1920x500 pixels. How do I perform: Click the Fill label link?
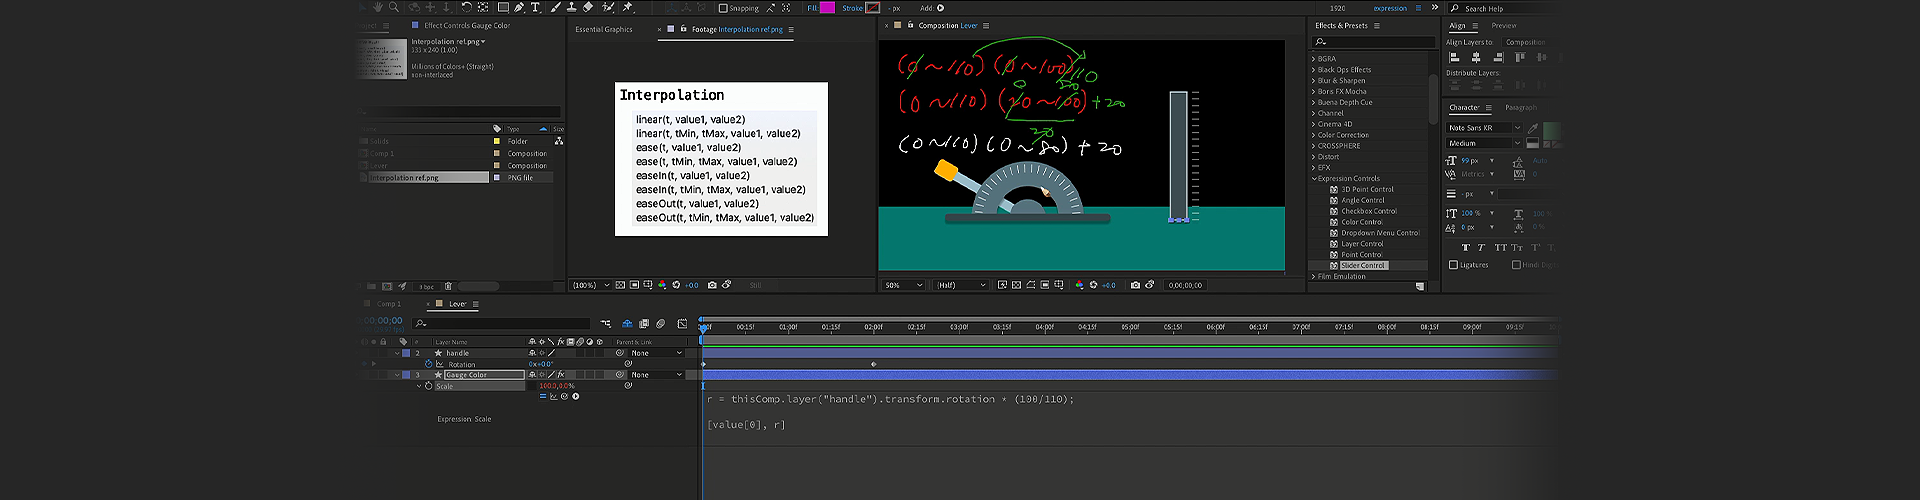(x=812, y=8)
